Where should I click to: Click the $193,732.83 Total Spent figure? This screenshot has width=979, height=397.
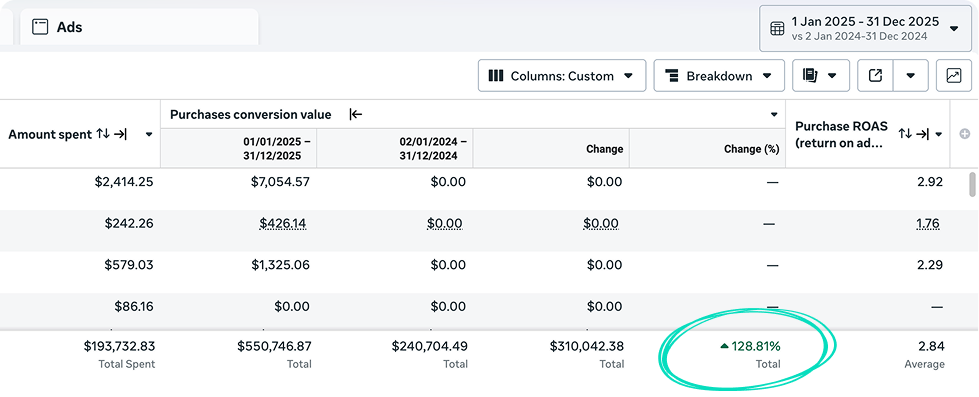(119, 346)
